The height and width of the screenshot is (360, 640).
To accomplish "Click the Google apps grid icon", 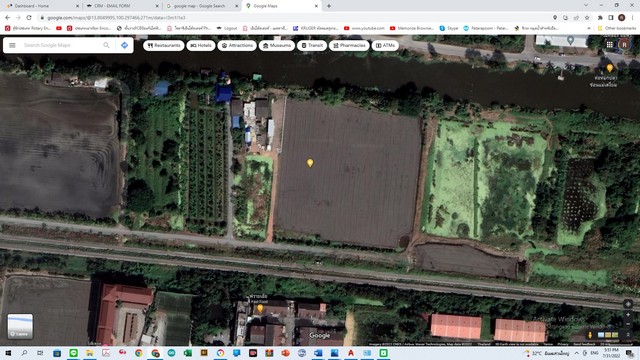I will tap(609, 44).
